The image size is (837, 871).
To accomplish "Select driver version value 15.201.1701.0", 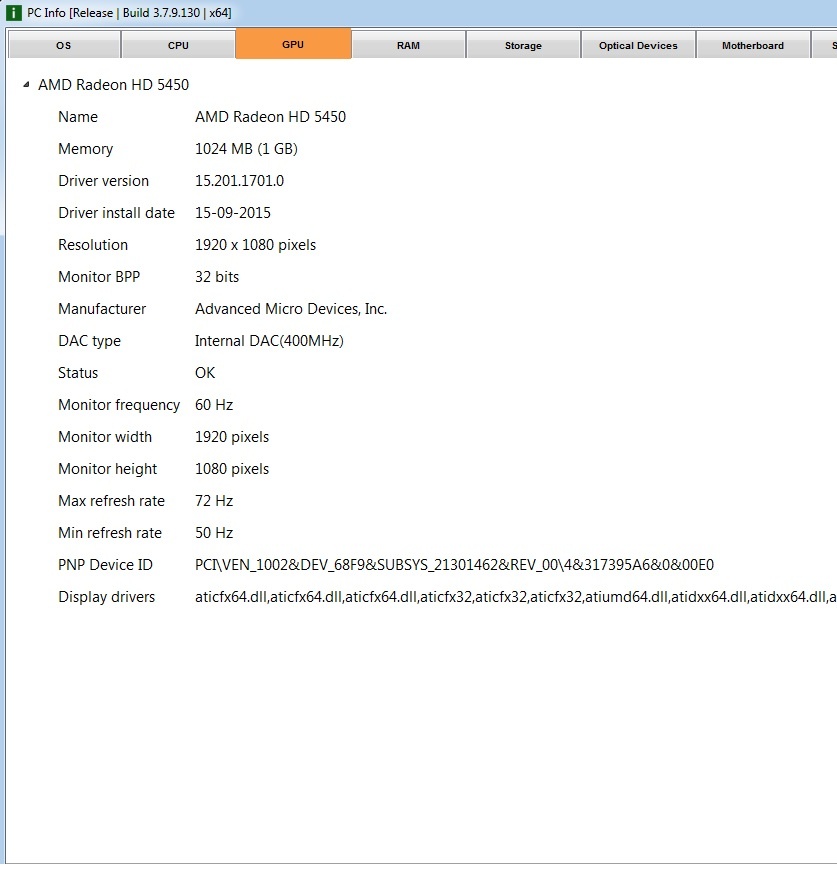I will tap(239, 181).
